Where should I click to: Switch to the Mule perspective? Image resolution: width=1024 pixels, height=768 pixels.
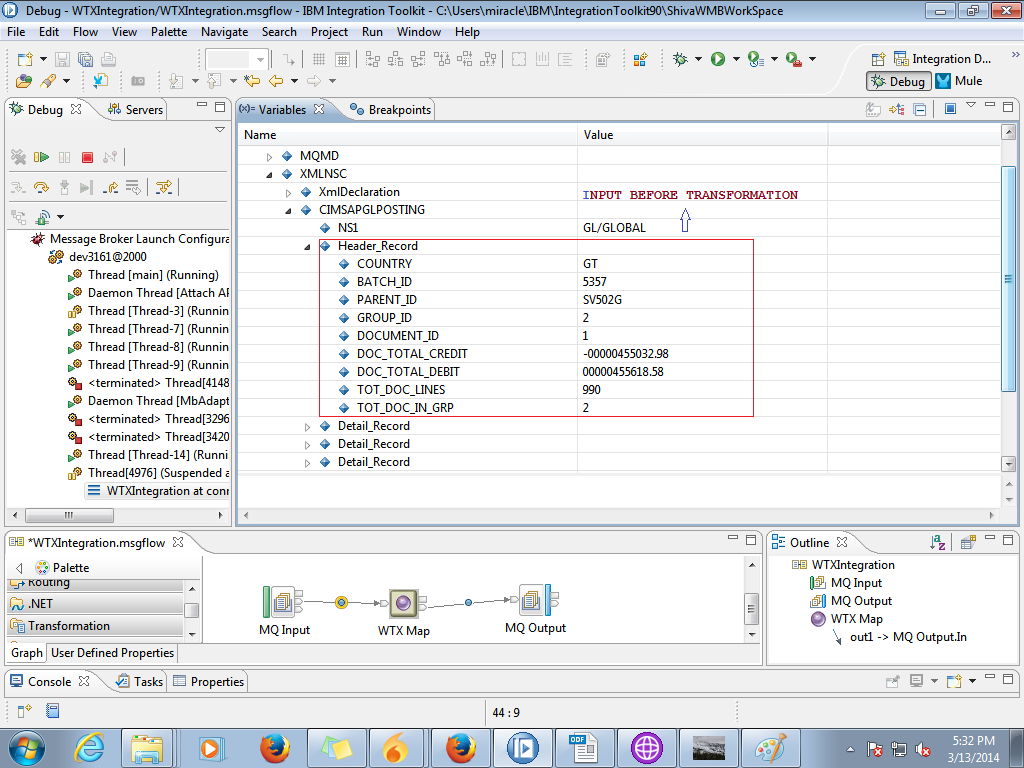pos(959,81)
